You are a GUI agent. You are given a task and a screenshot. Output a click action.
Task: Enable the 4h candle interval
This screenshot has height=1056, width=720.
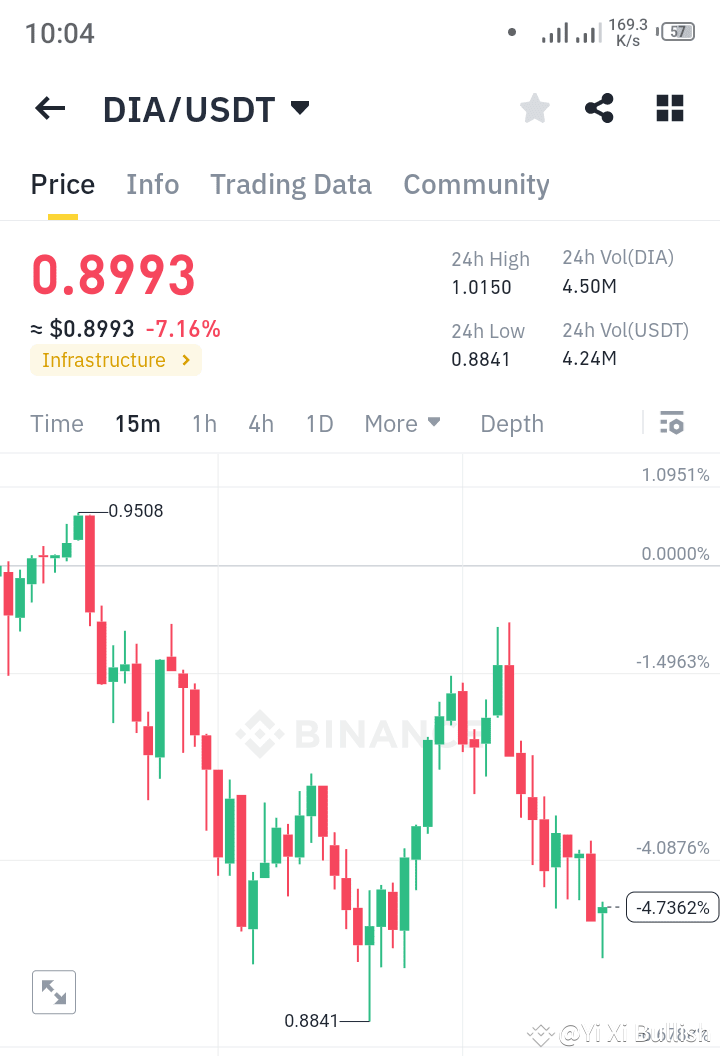[261, 424]
